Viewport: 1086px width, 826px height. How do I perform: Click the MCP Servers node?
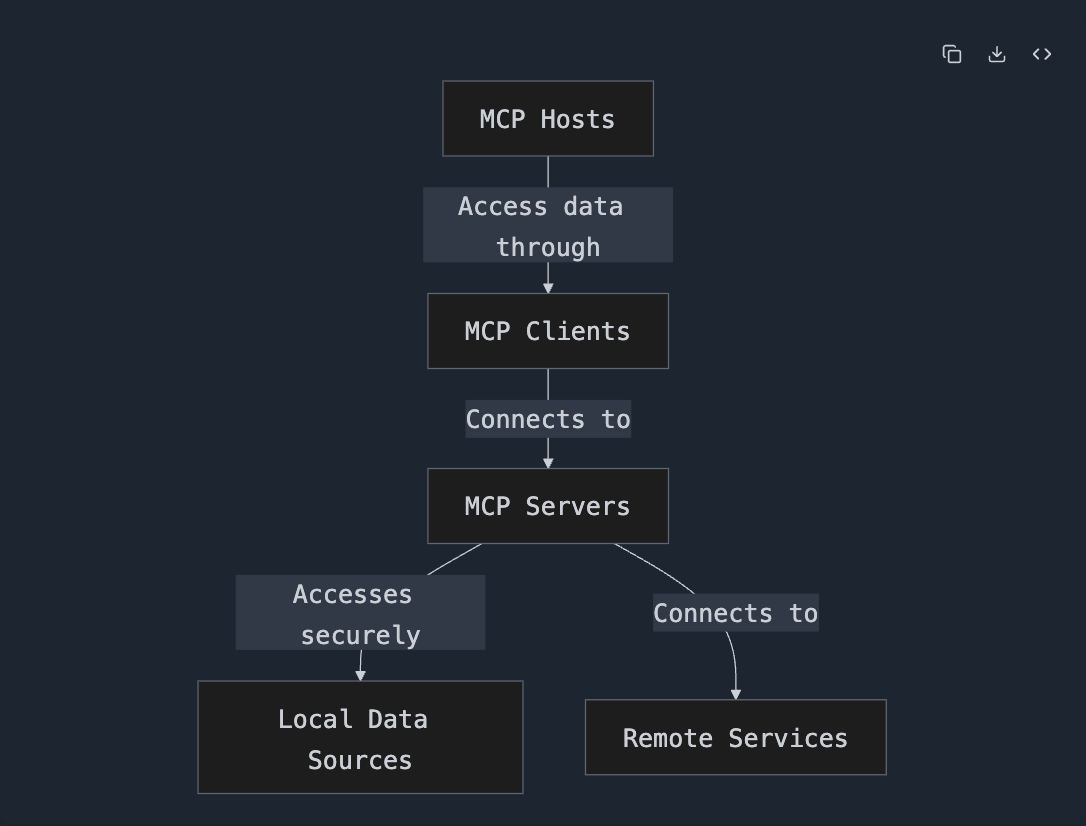[x=548, y=506]
